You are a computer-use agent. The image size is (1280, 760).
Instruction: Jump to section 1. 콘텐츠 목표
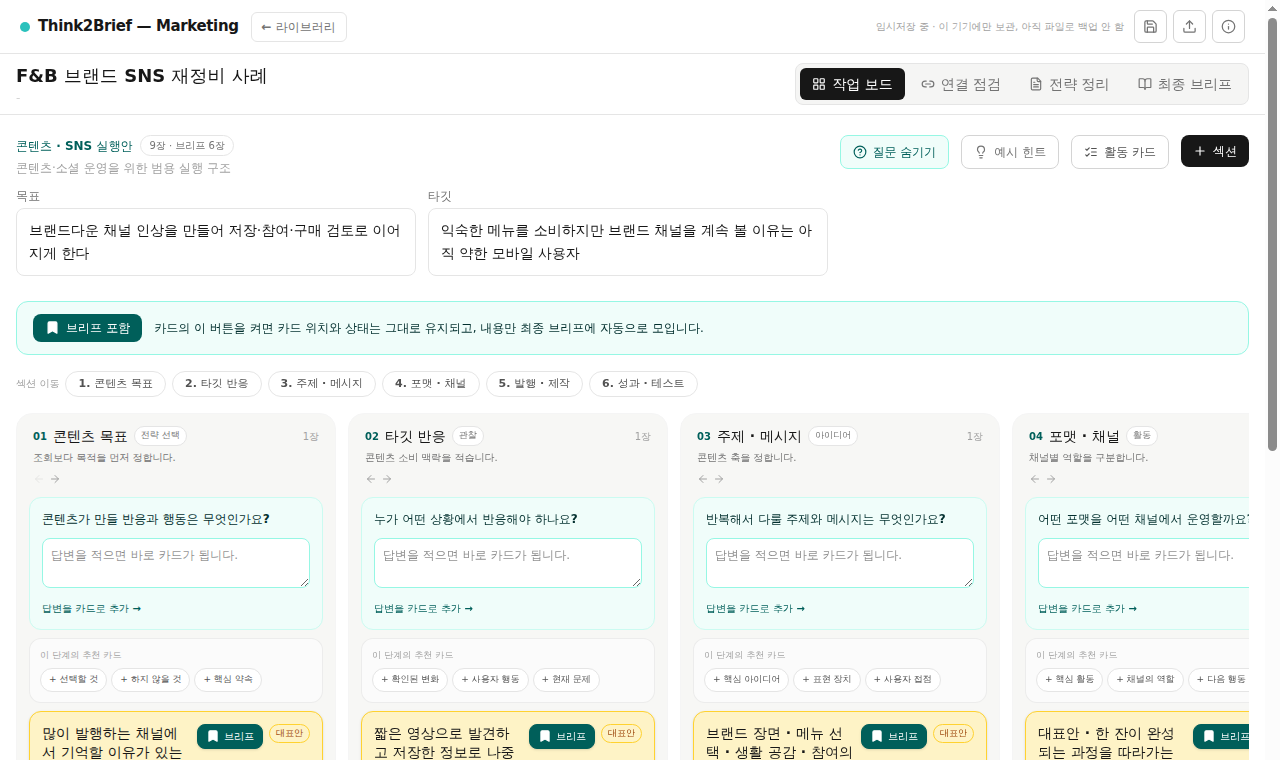115,384
